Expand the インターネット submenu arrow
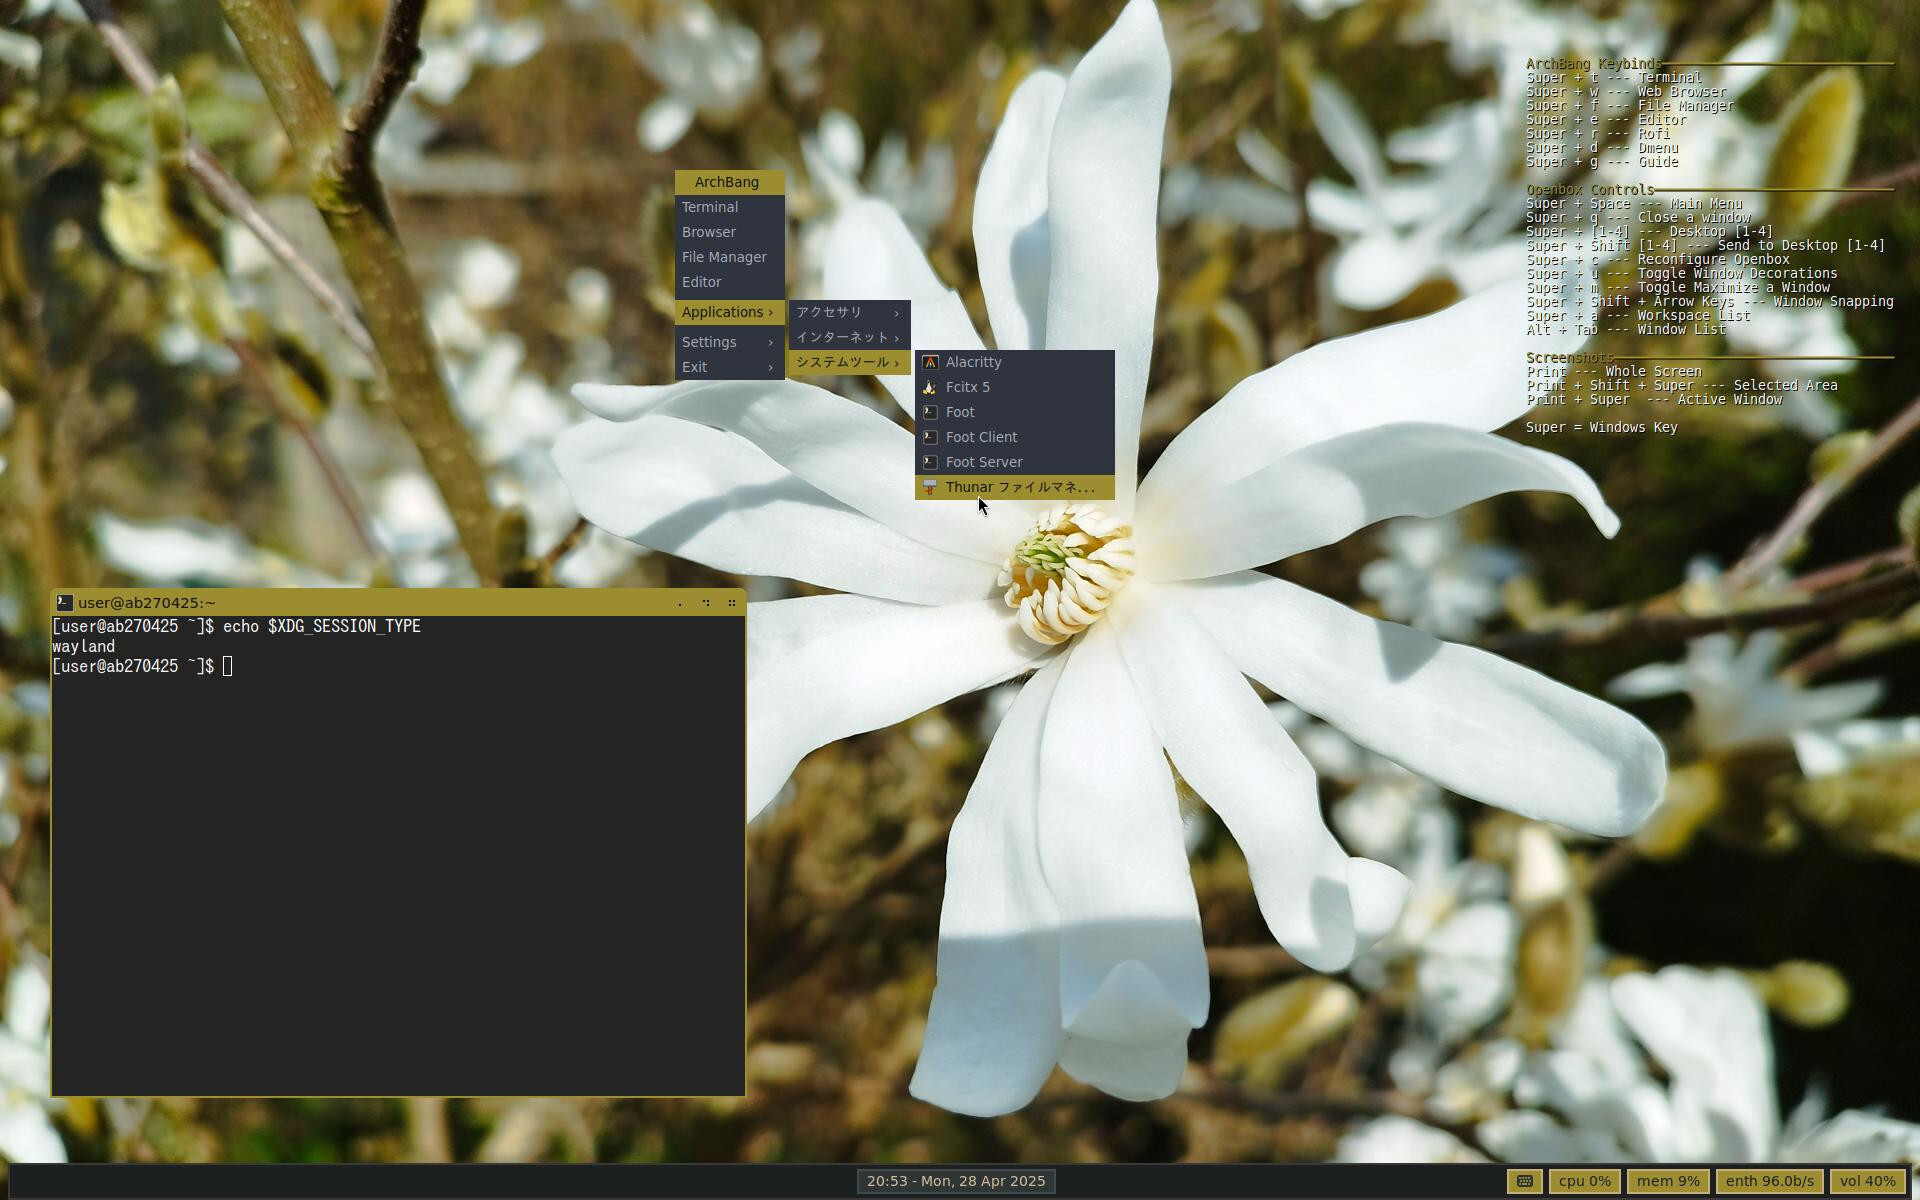Screen dimensions: 1920x1200 coord(896,338)
